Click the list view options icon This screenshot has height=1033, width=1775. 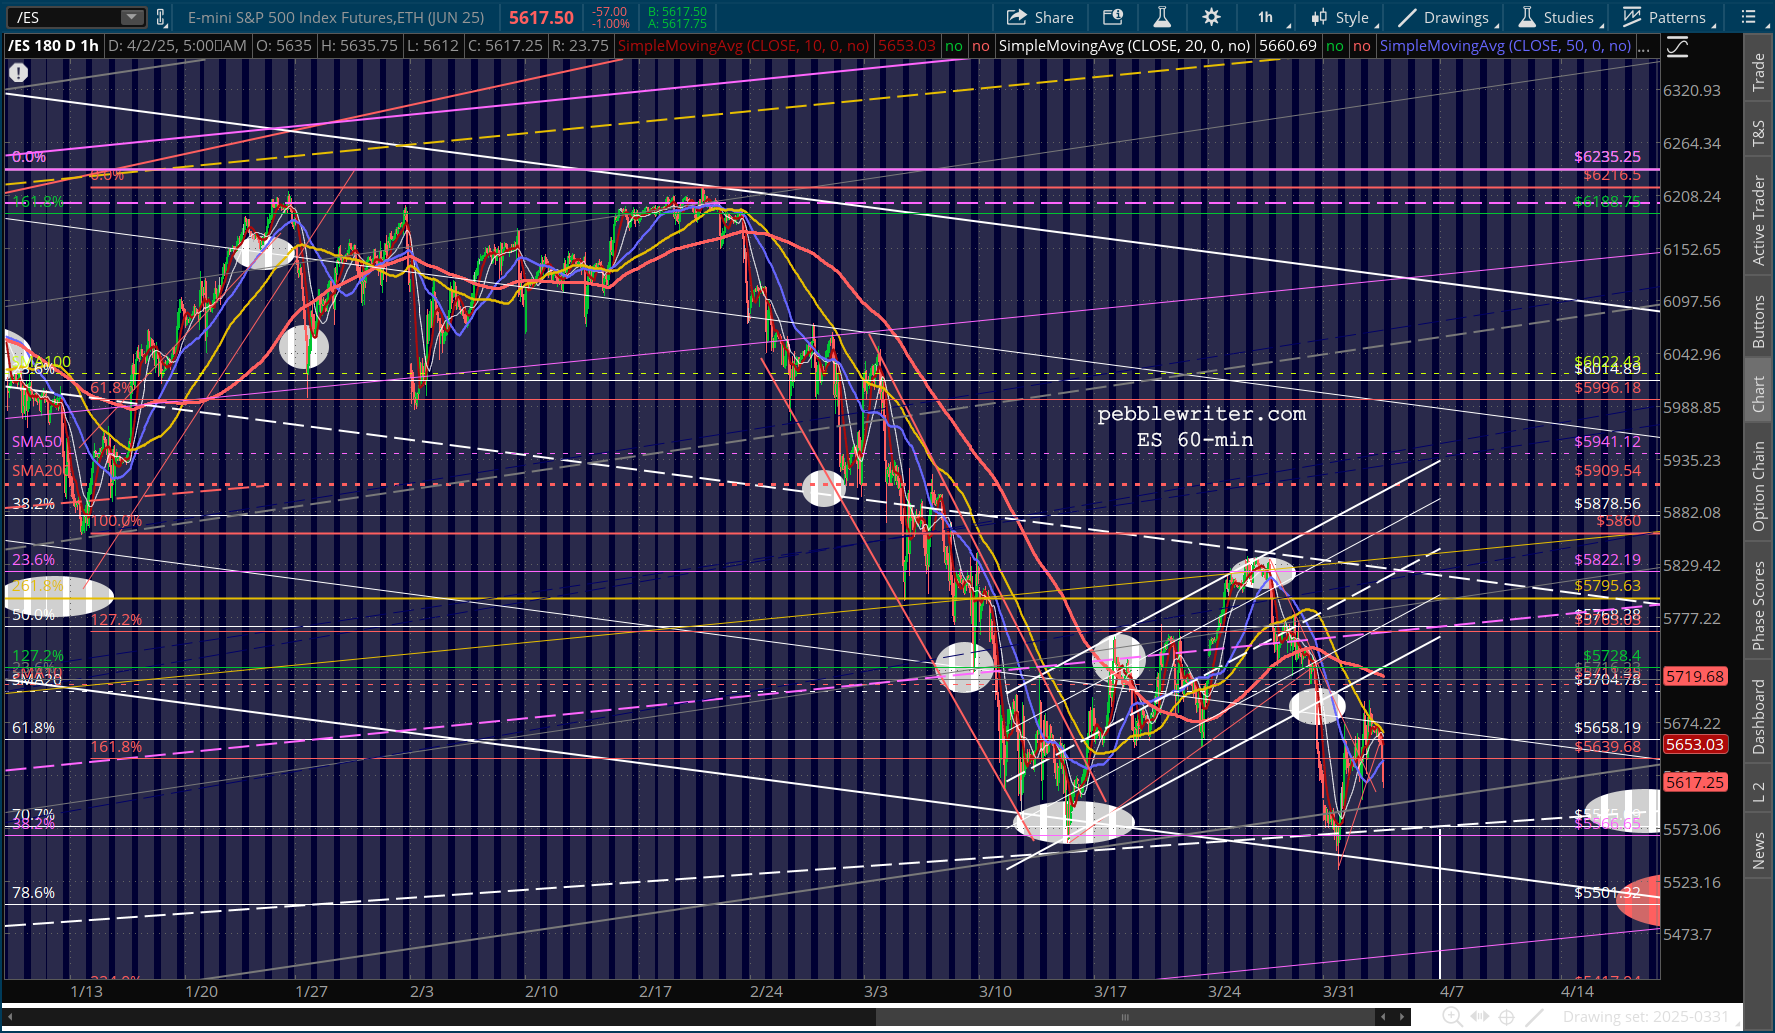(x=1748, y=17)
